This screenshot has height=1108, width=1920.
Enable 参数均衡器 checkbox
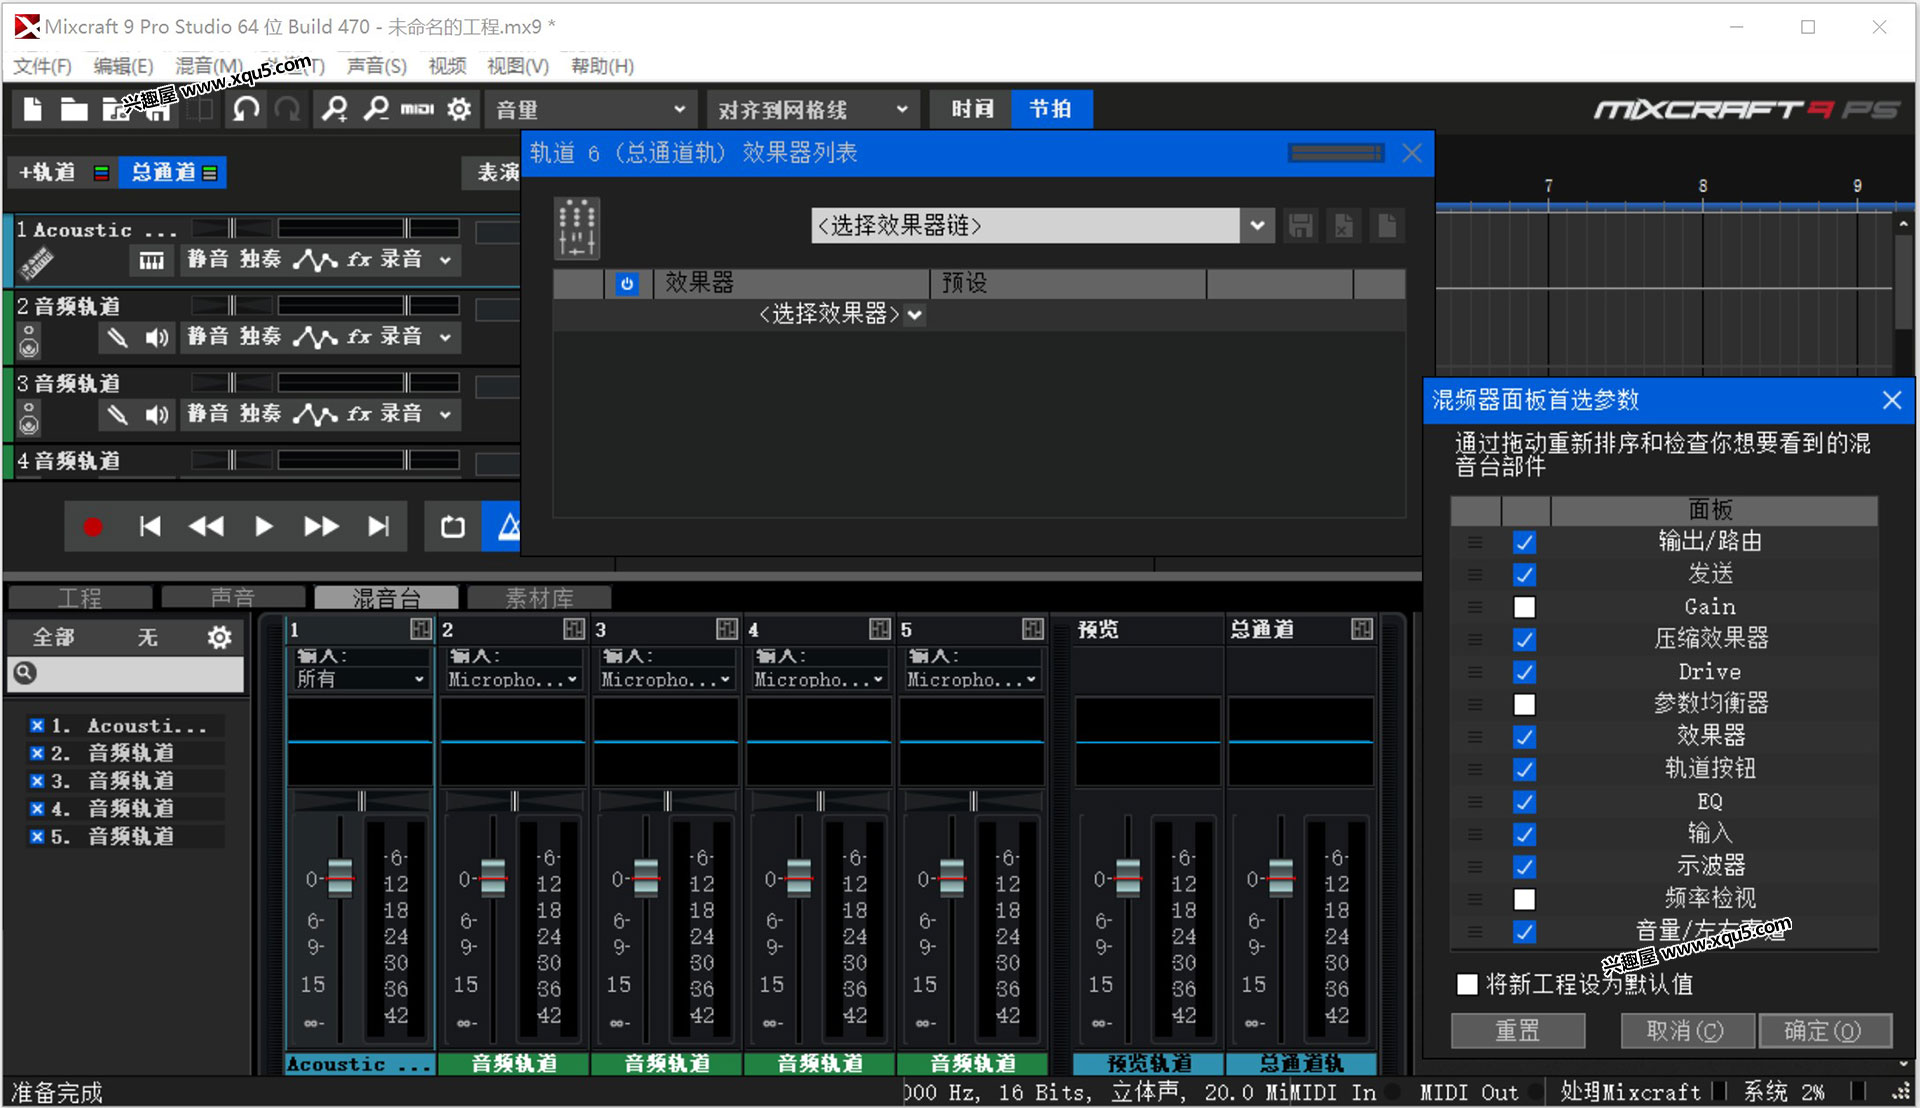tap(1525, 704)
